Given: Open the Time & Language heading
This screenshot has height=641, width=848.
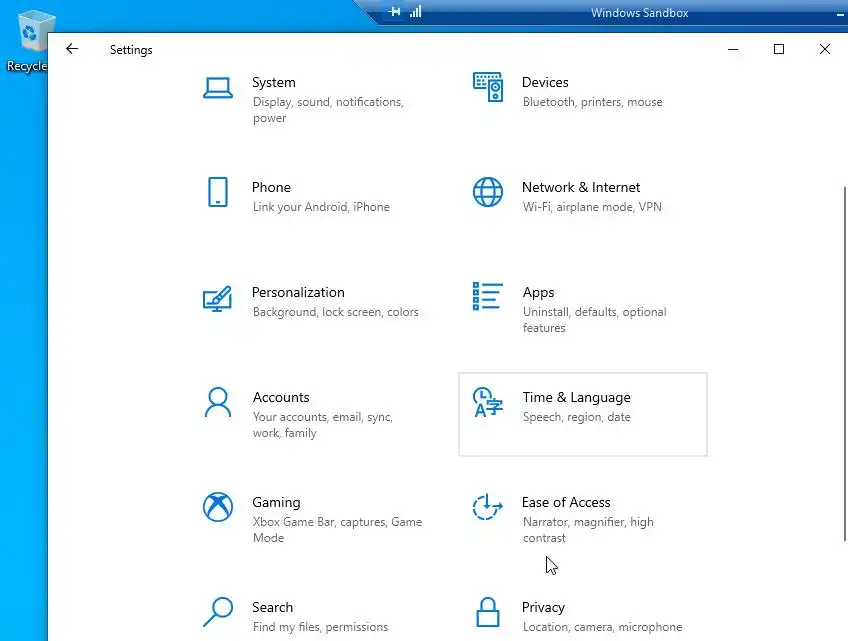Looking at the screenshot, I should tap(576, 398).
